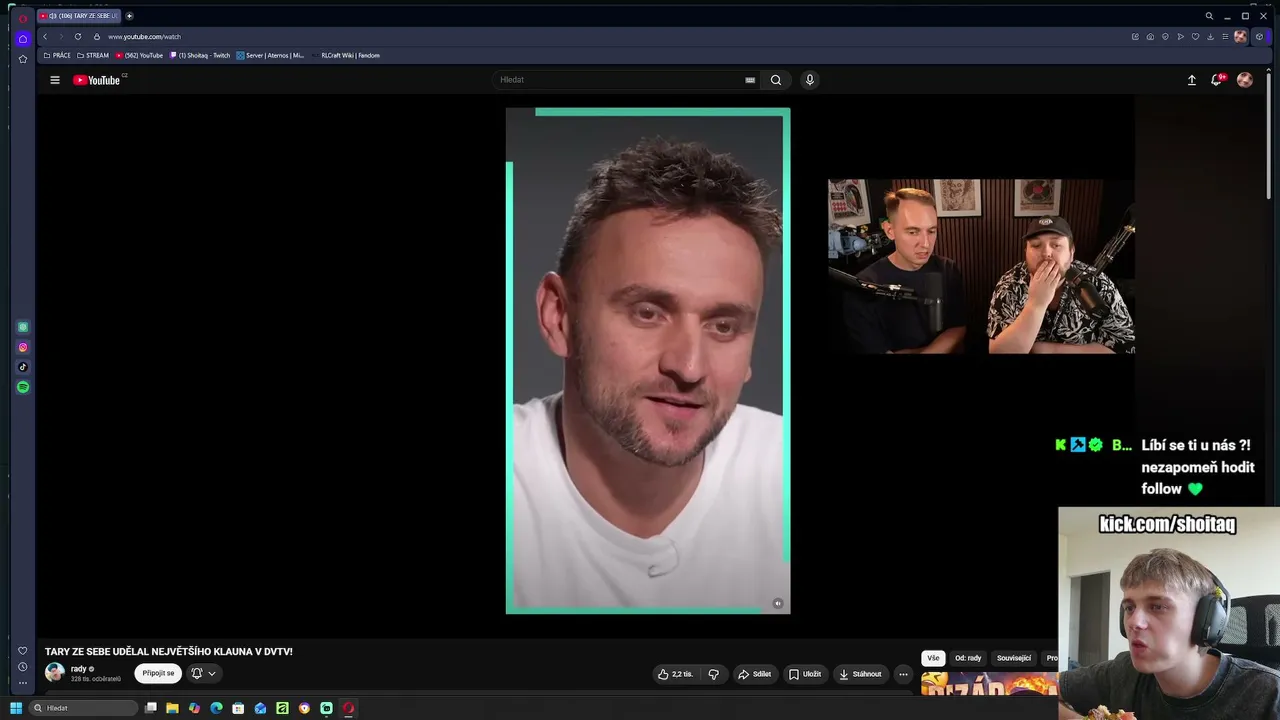Open the YouTube guide hamburger menu
The width and height of the screenshot is (1280, 720).
click(x=55, y=80)
